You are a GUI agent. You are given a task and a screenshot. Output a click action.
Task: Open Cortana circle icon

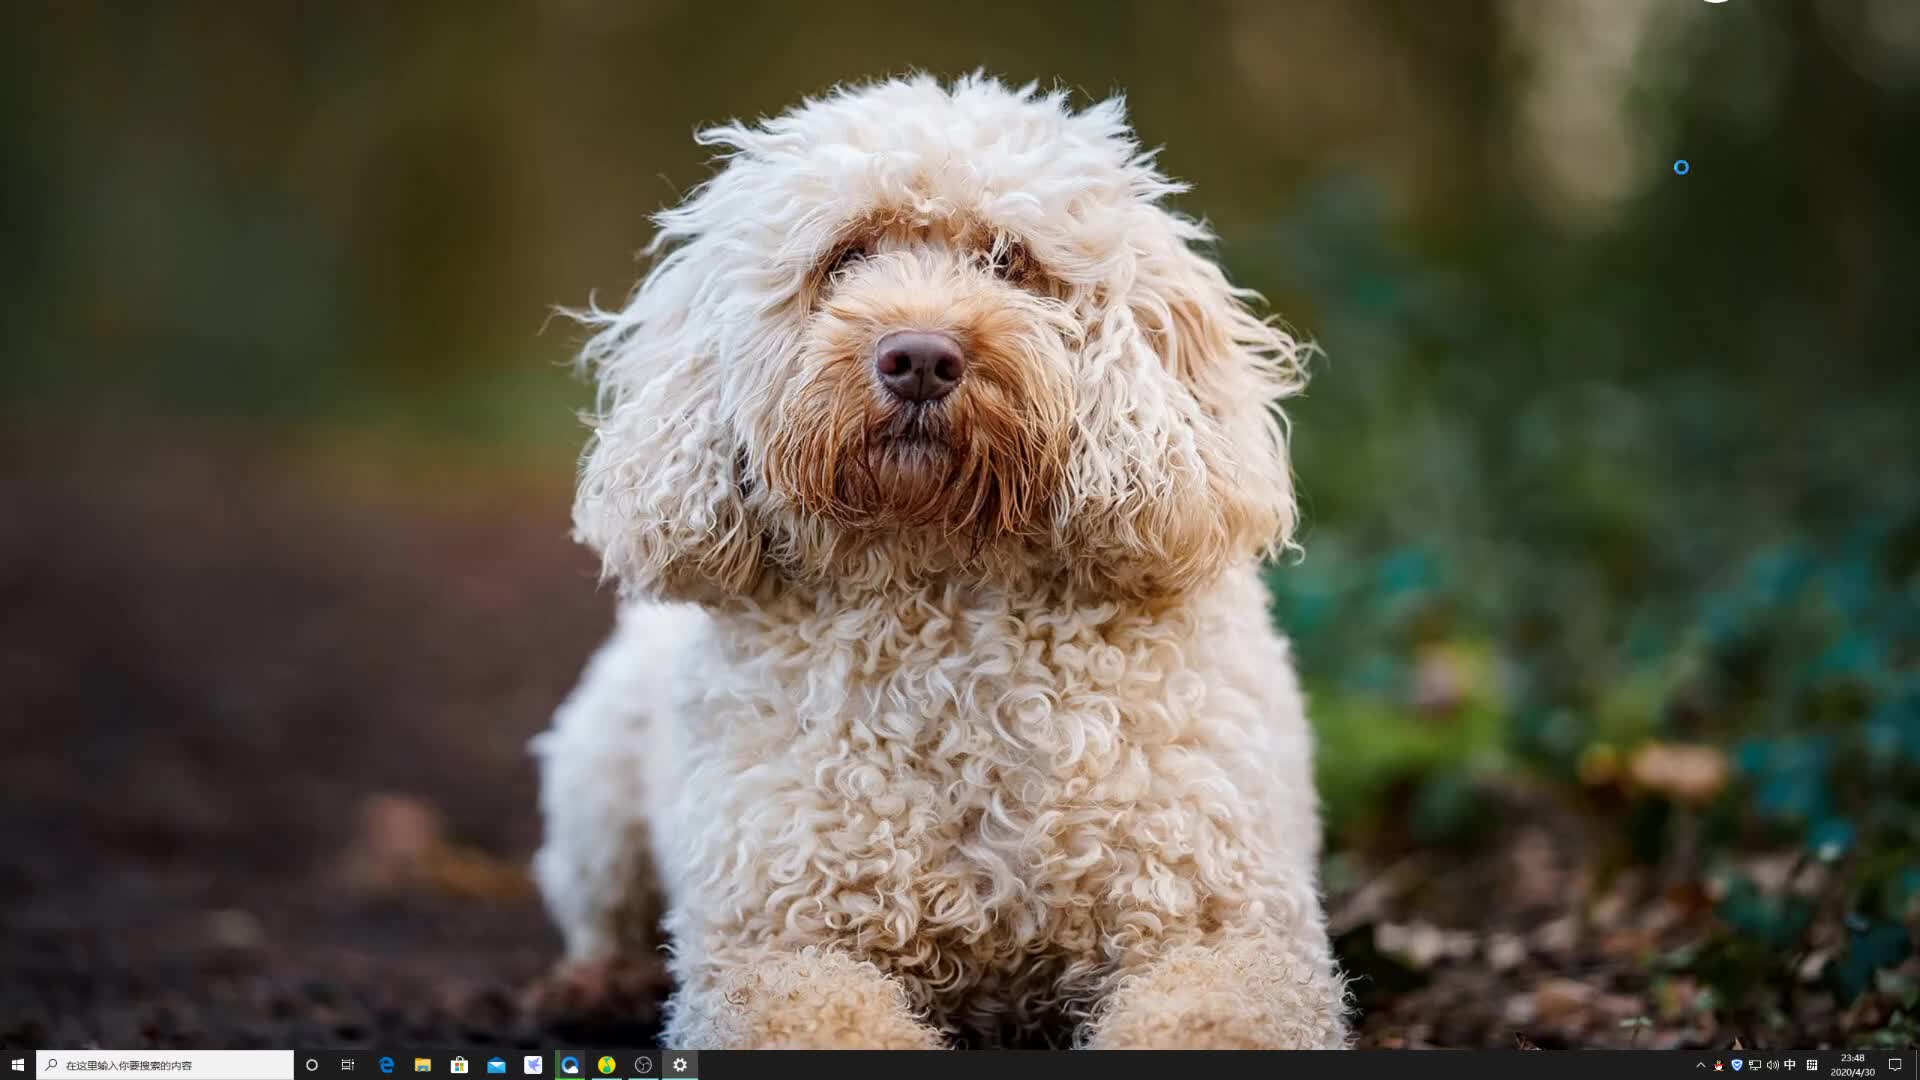coord(312,1065)
